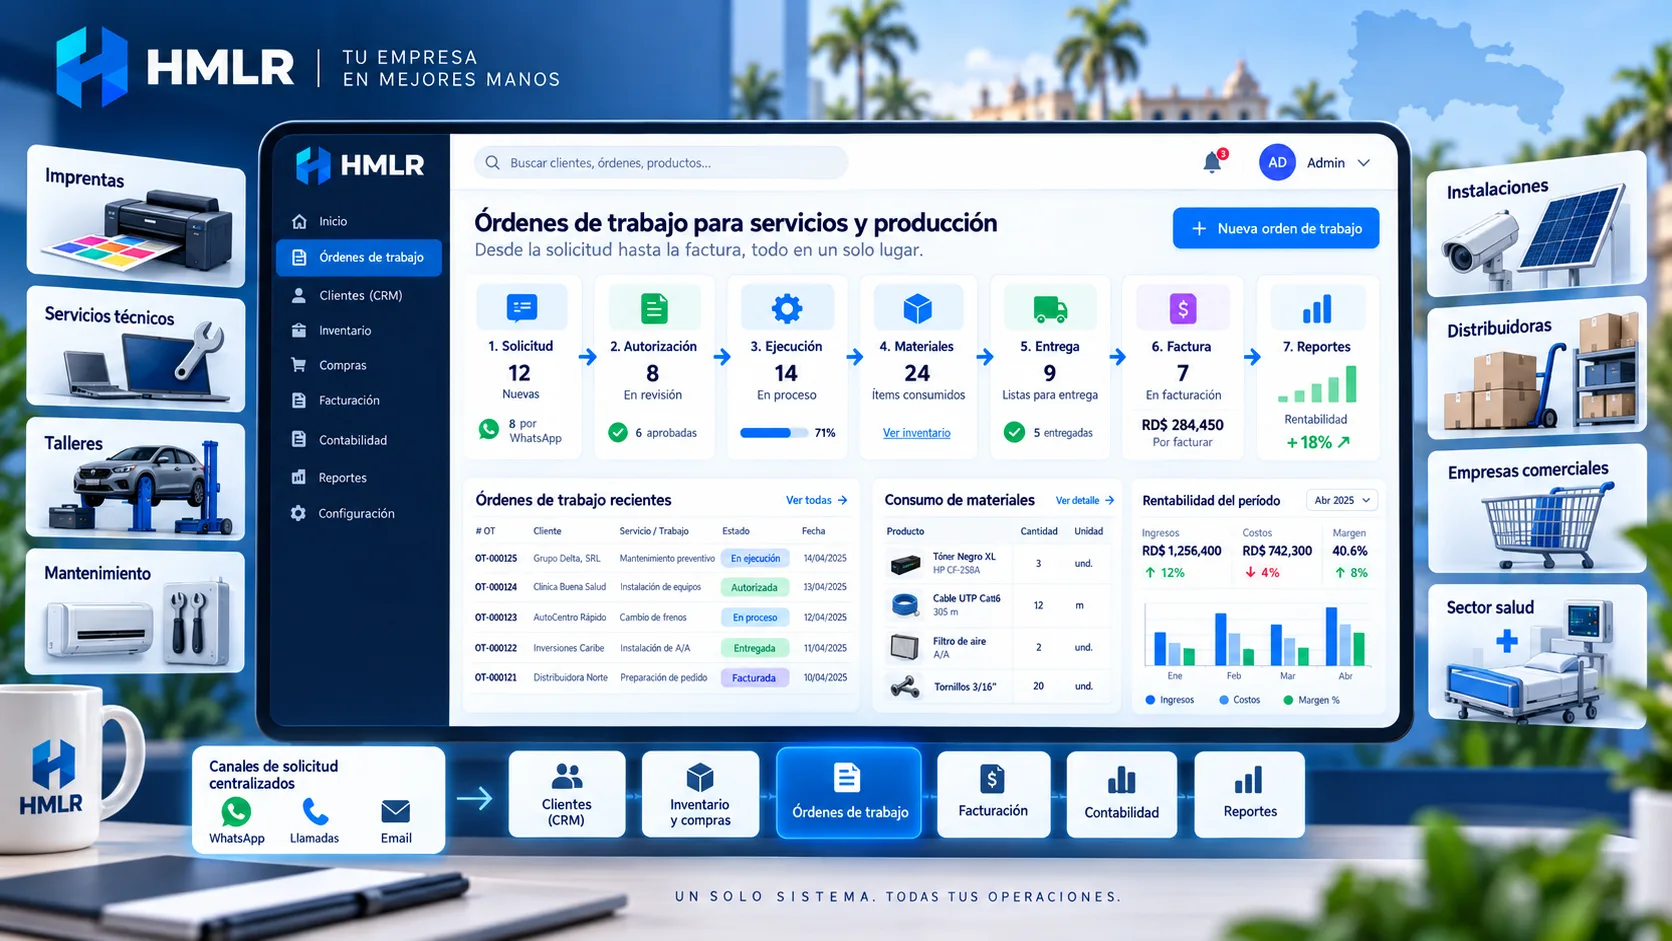Open Compras in the sidebar
This screenshot has height=941, width=1672.
[342, 365]
